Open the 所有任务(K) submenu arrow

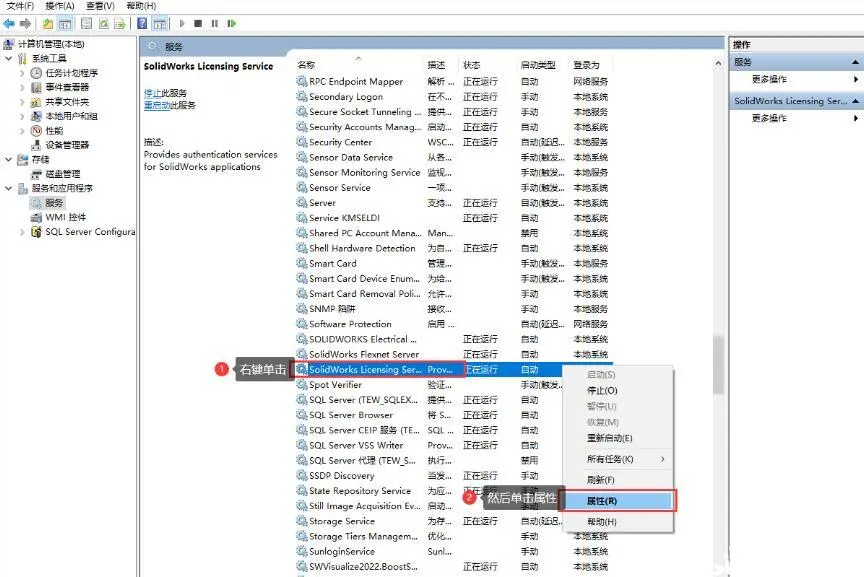663,459
